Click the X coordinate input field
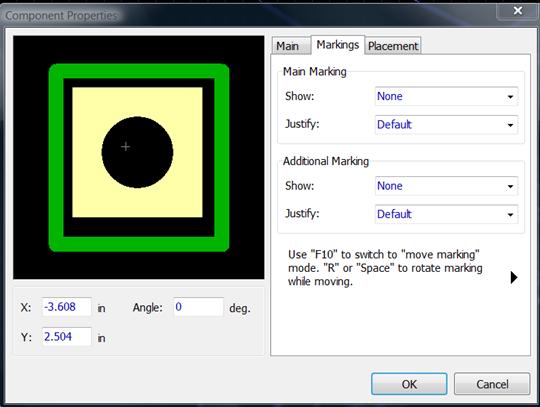Image resolution: width=540 pixels, height=407 pixels. (67, 307)
